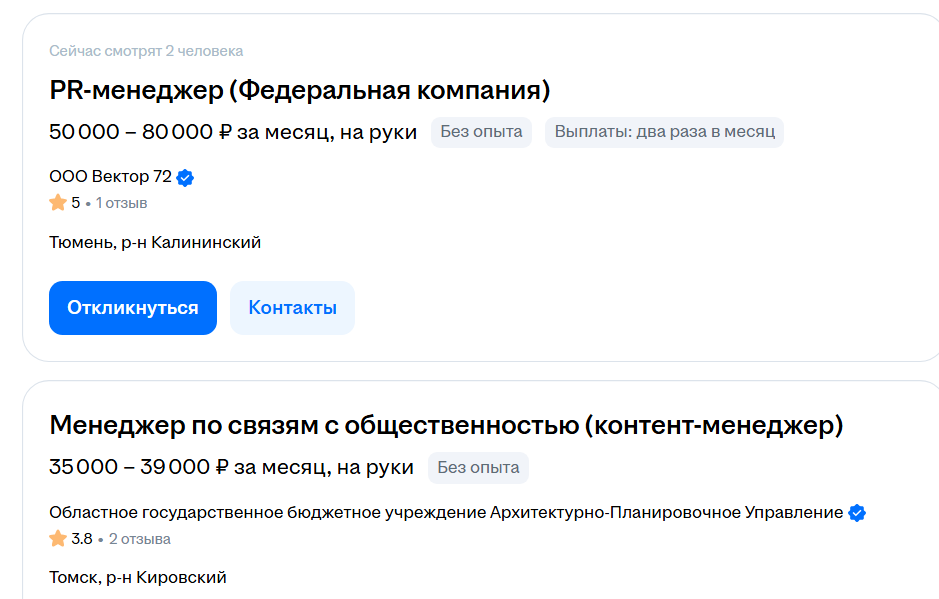This screenshot has width=939, height=599.
Task: Click Выплаты: два раза в месяц tag
Action: click(664, 132)
